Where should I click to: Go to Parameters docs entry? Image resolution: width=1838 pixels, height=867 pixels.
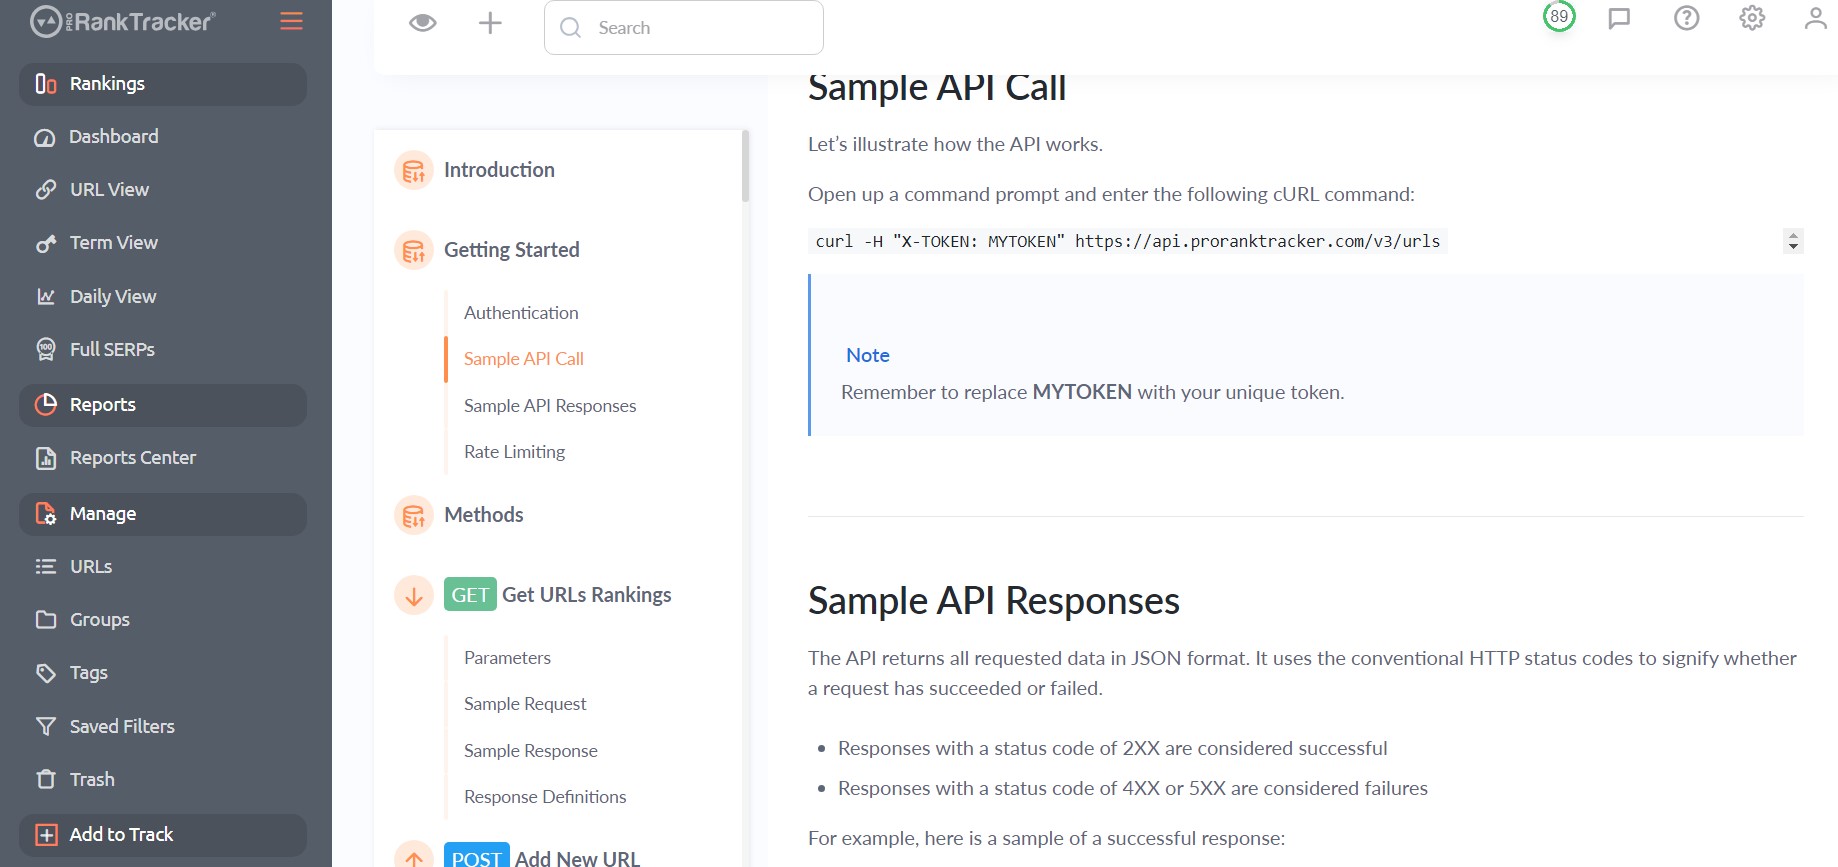pyautogui.click(x=507, y=658)
